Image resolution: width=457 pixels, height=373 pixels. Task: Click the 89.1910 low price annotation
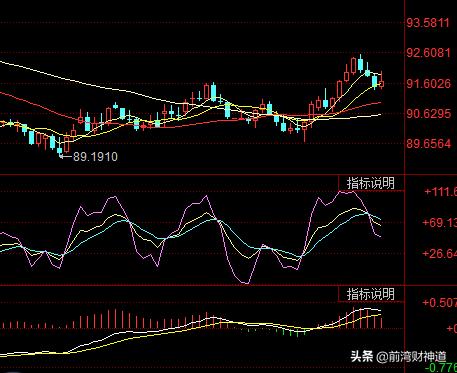click(x=95, y=157)
